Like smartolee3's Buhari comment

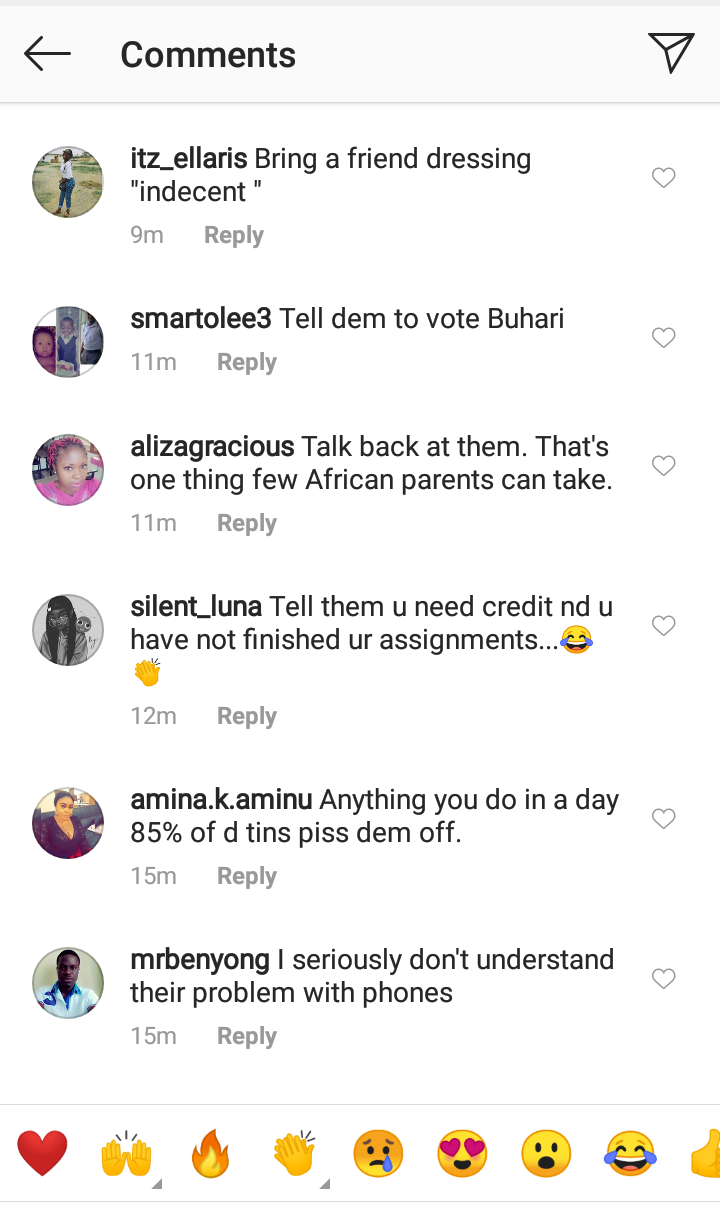663,338
